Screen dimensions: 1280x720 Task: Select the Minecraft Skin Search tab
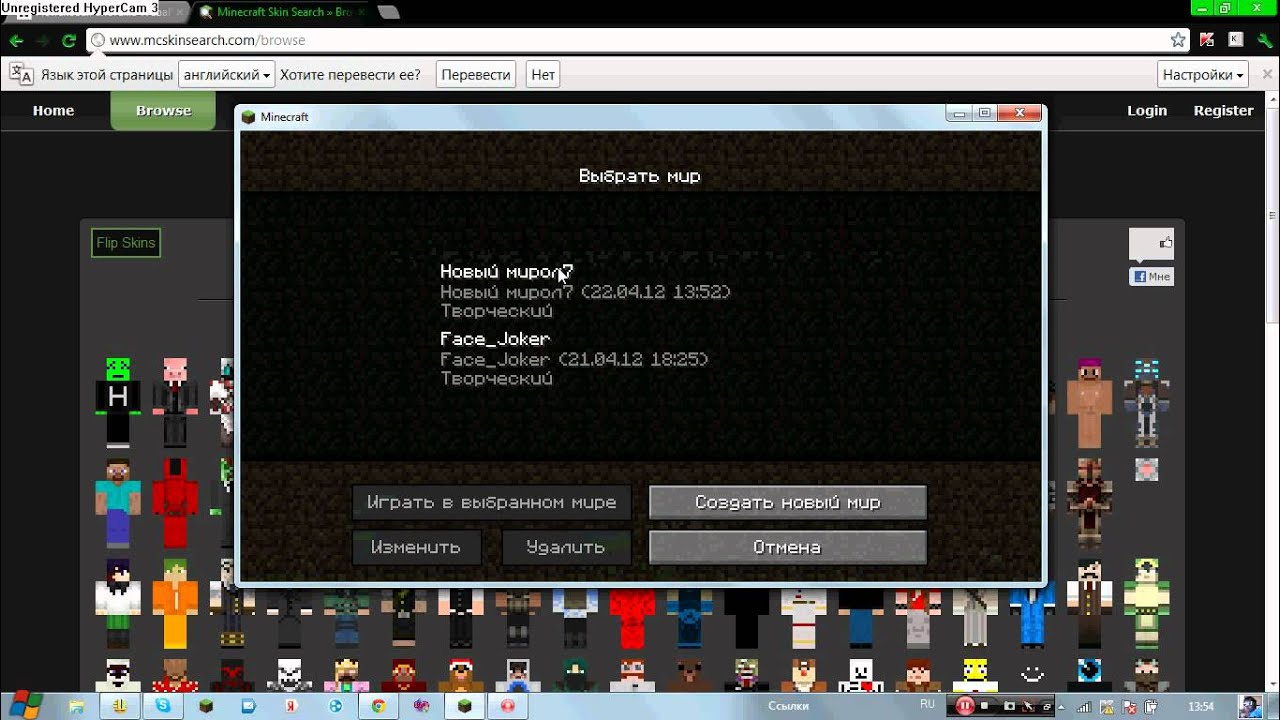pos(282,12)
